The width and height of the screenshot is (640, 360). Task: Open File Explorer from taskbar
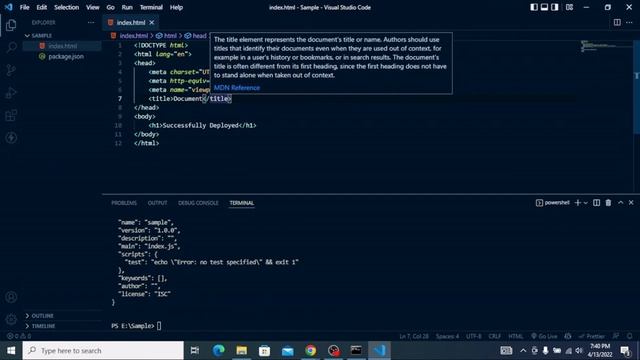click(242, 351)
